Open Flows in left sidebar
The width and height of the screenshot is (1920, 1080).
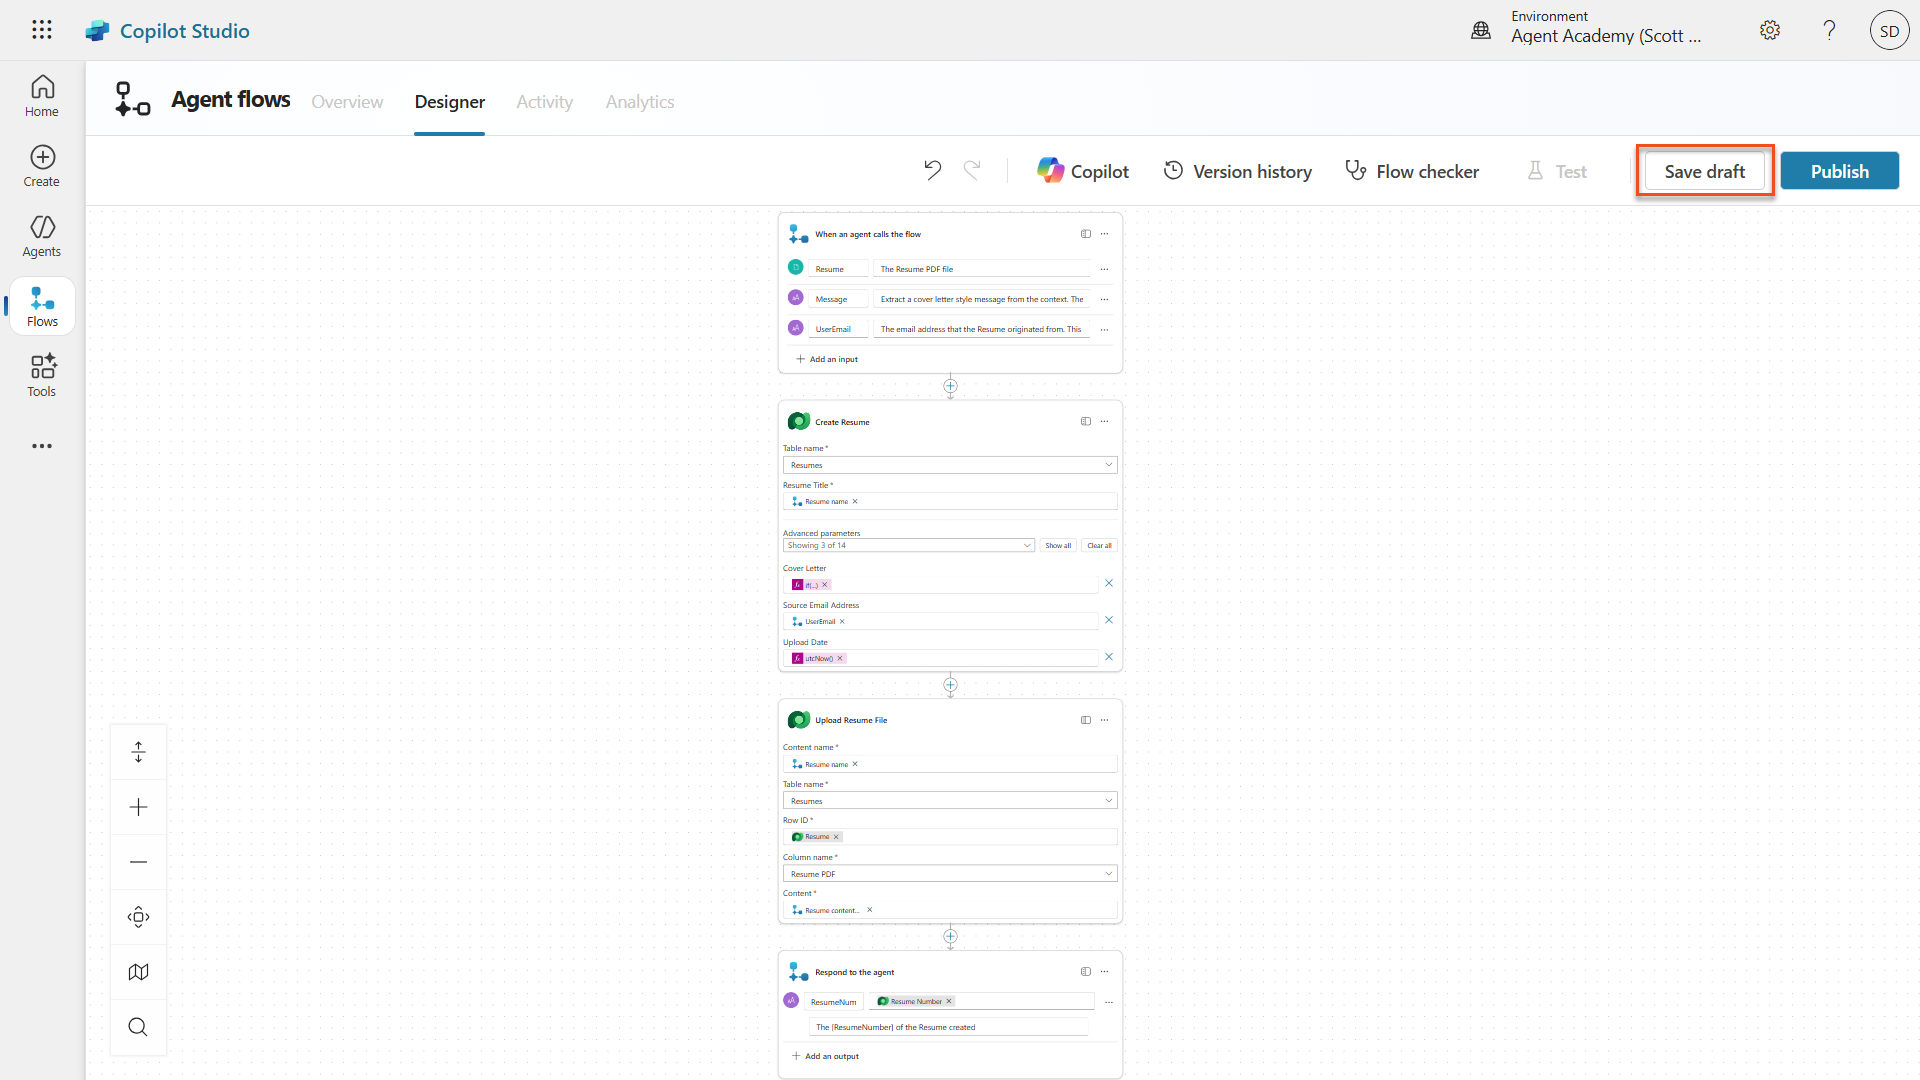tap(42, 306)
